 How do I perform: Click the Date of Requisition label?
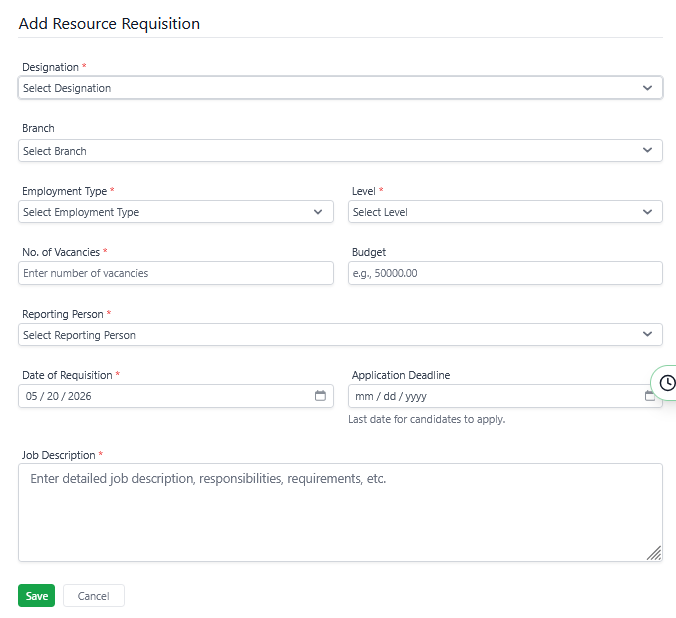pos(67,375)
